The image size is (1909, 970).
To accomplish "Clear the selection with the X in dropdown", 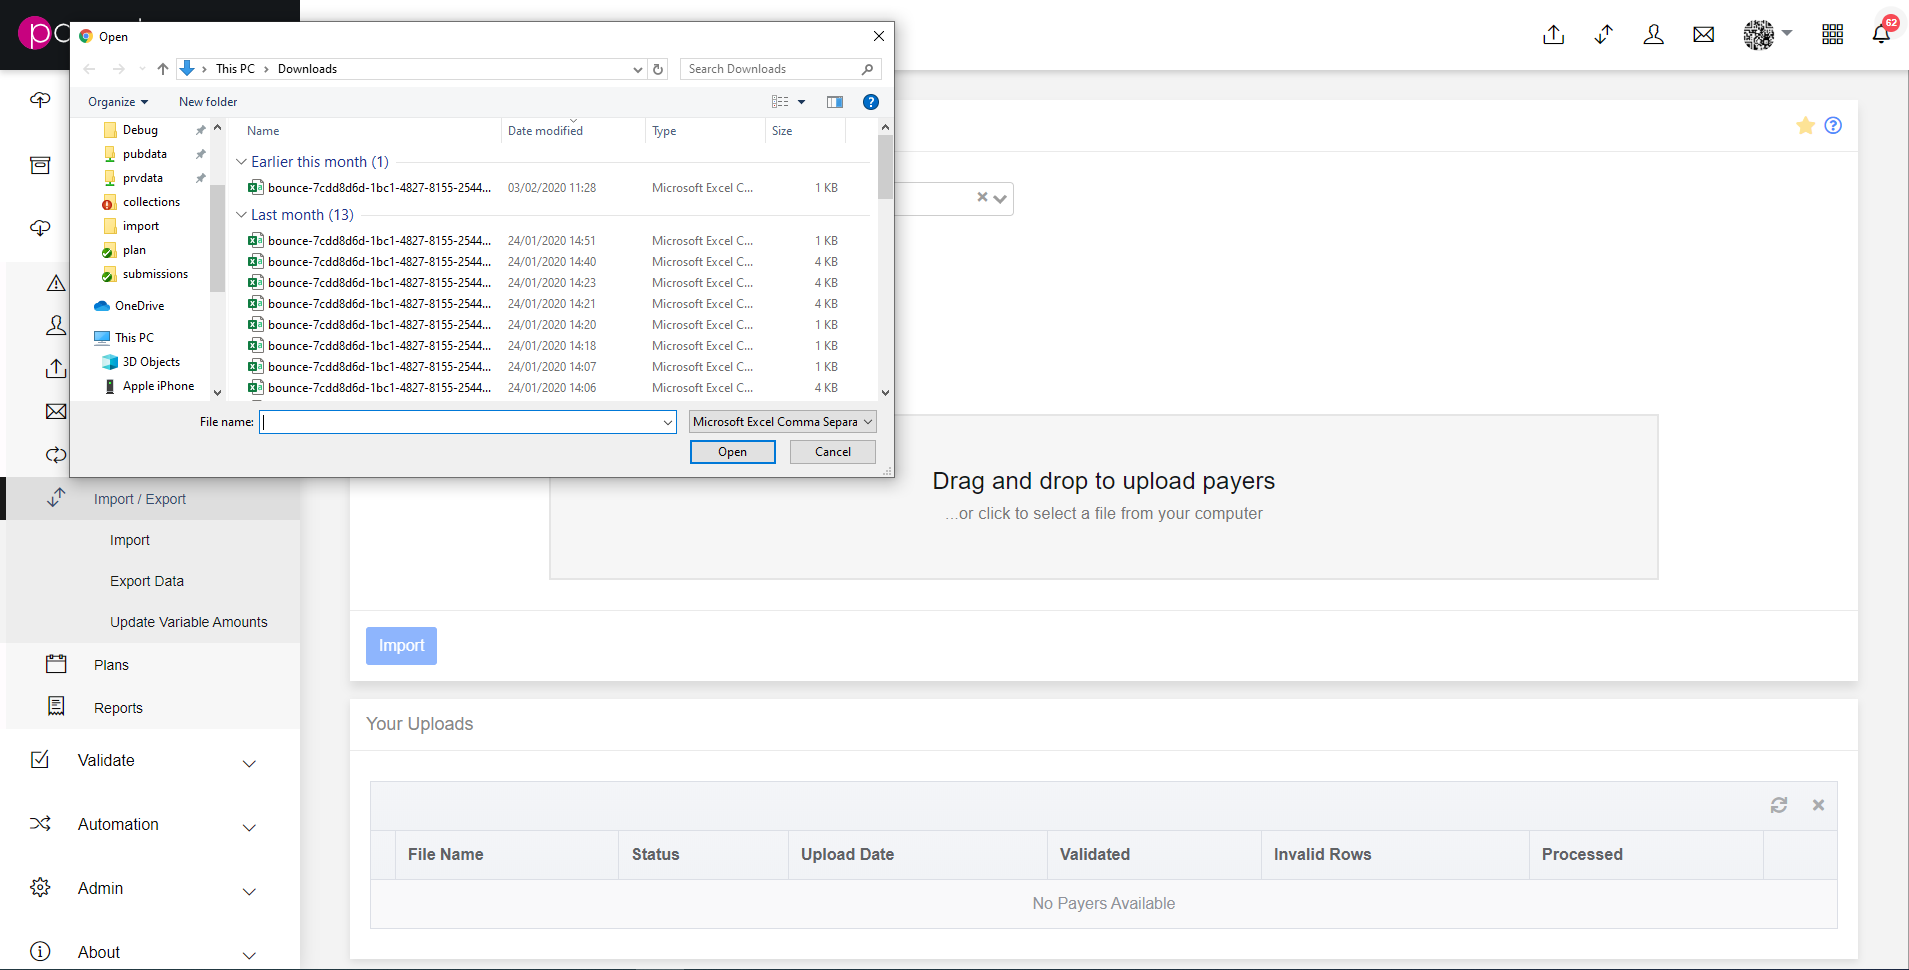I will tap(982, 198).
